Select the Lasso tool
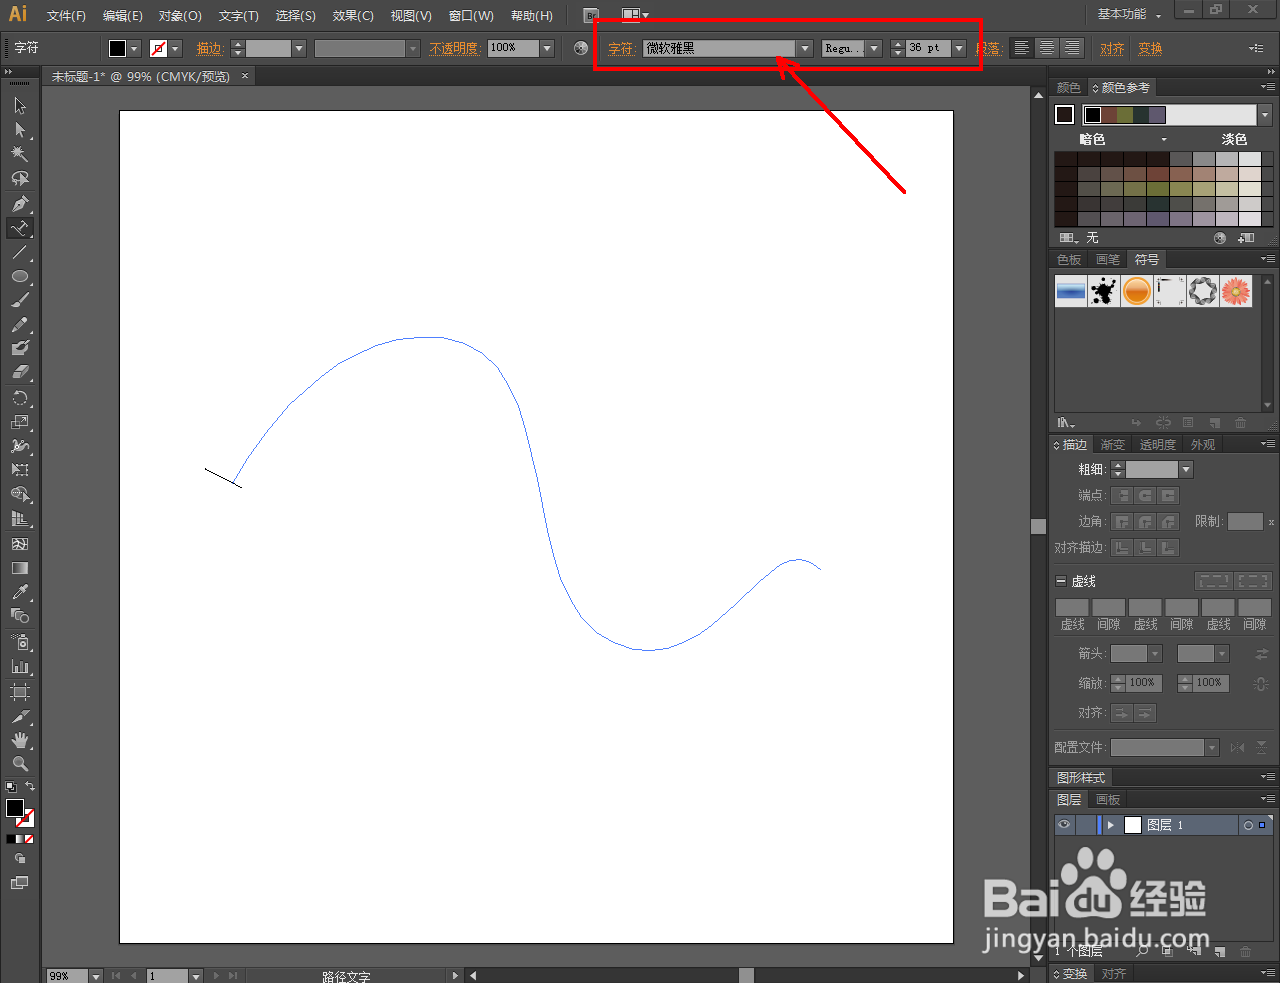This screenshot has width=1280, height=983. (20, 179)
